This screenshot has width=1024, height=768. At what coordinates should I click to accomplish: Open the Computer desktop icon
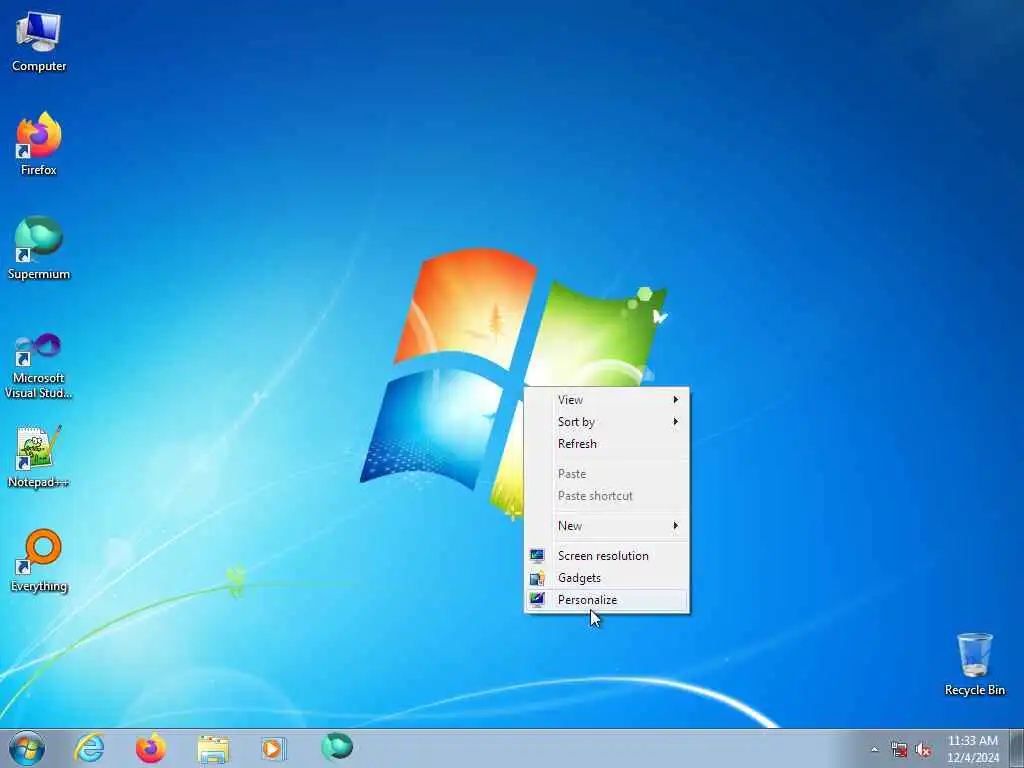[x=39, y=42]
